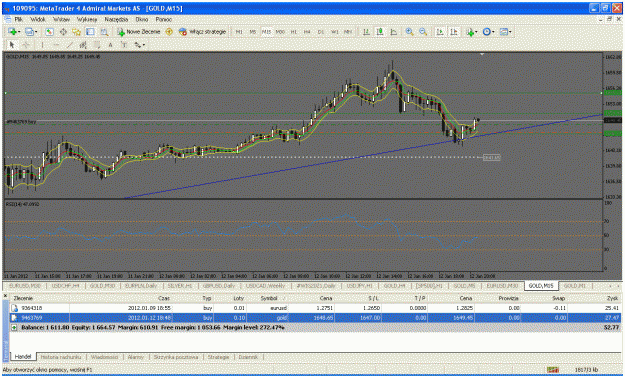
Task: Zoom in the chart
Action: (x=409, y=32)
